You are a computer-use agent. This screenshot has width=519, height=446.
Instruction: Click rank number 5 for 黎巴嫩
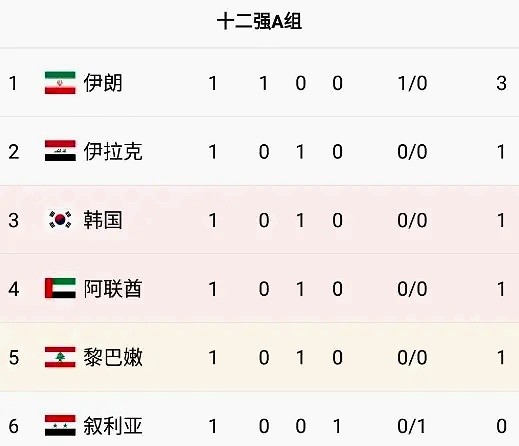click(13, 358)
